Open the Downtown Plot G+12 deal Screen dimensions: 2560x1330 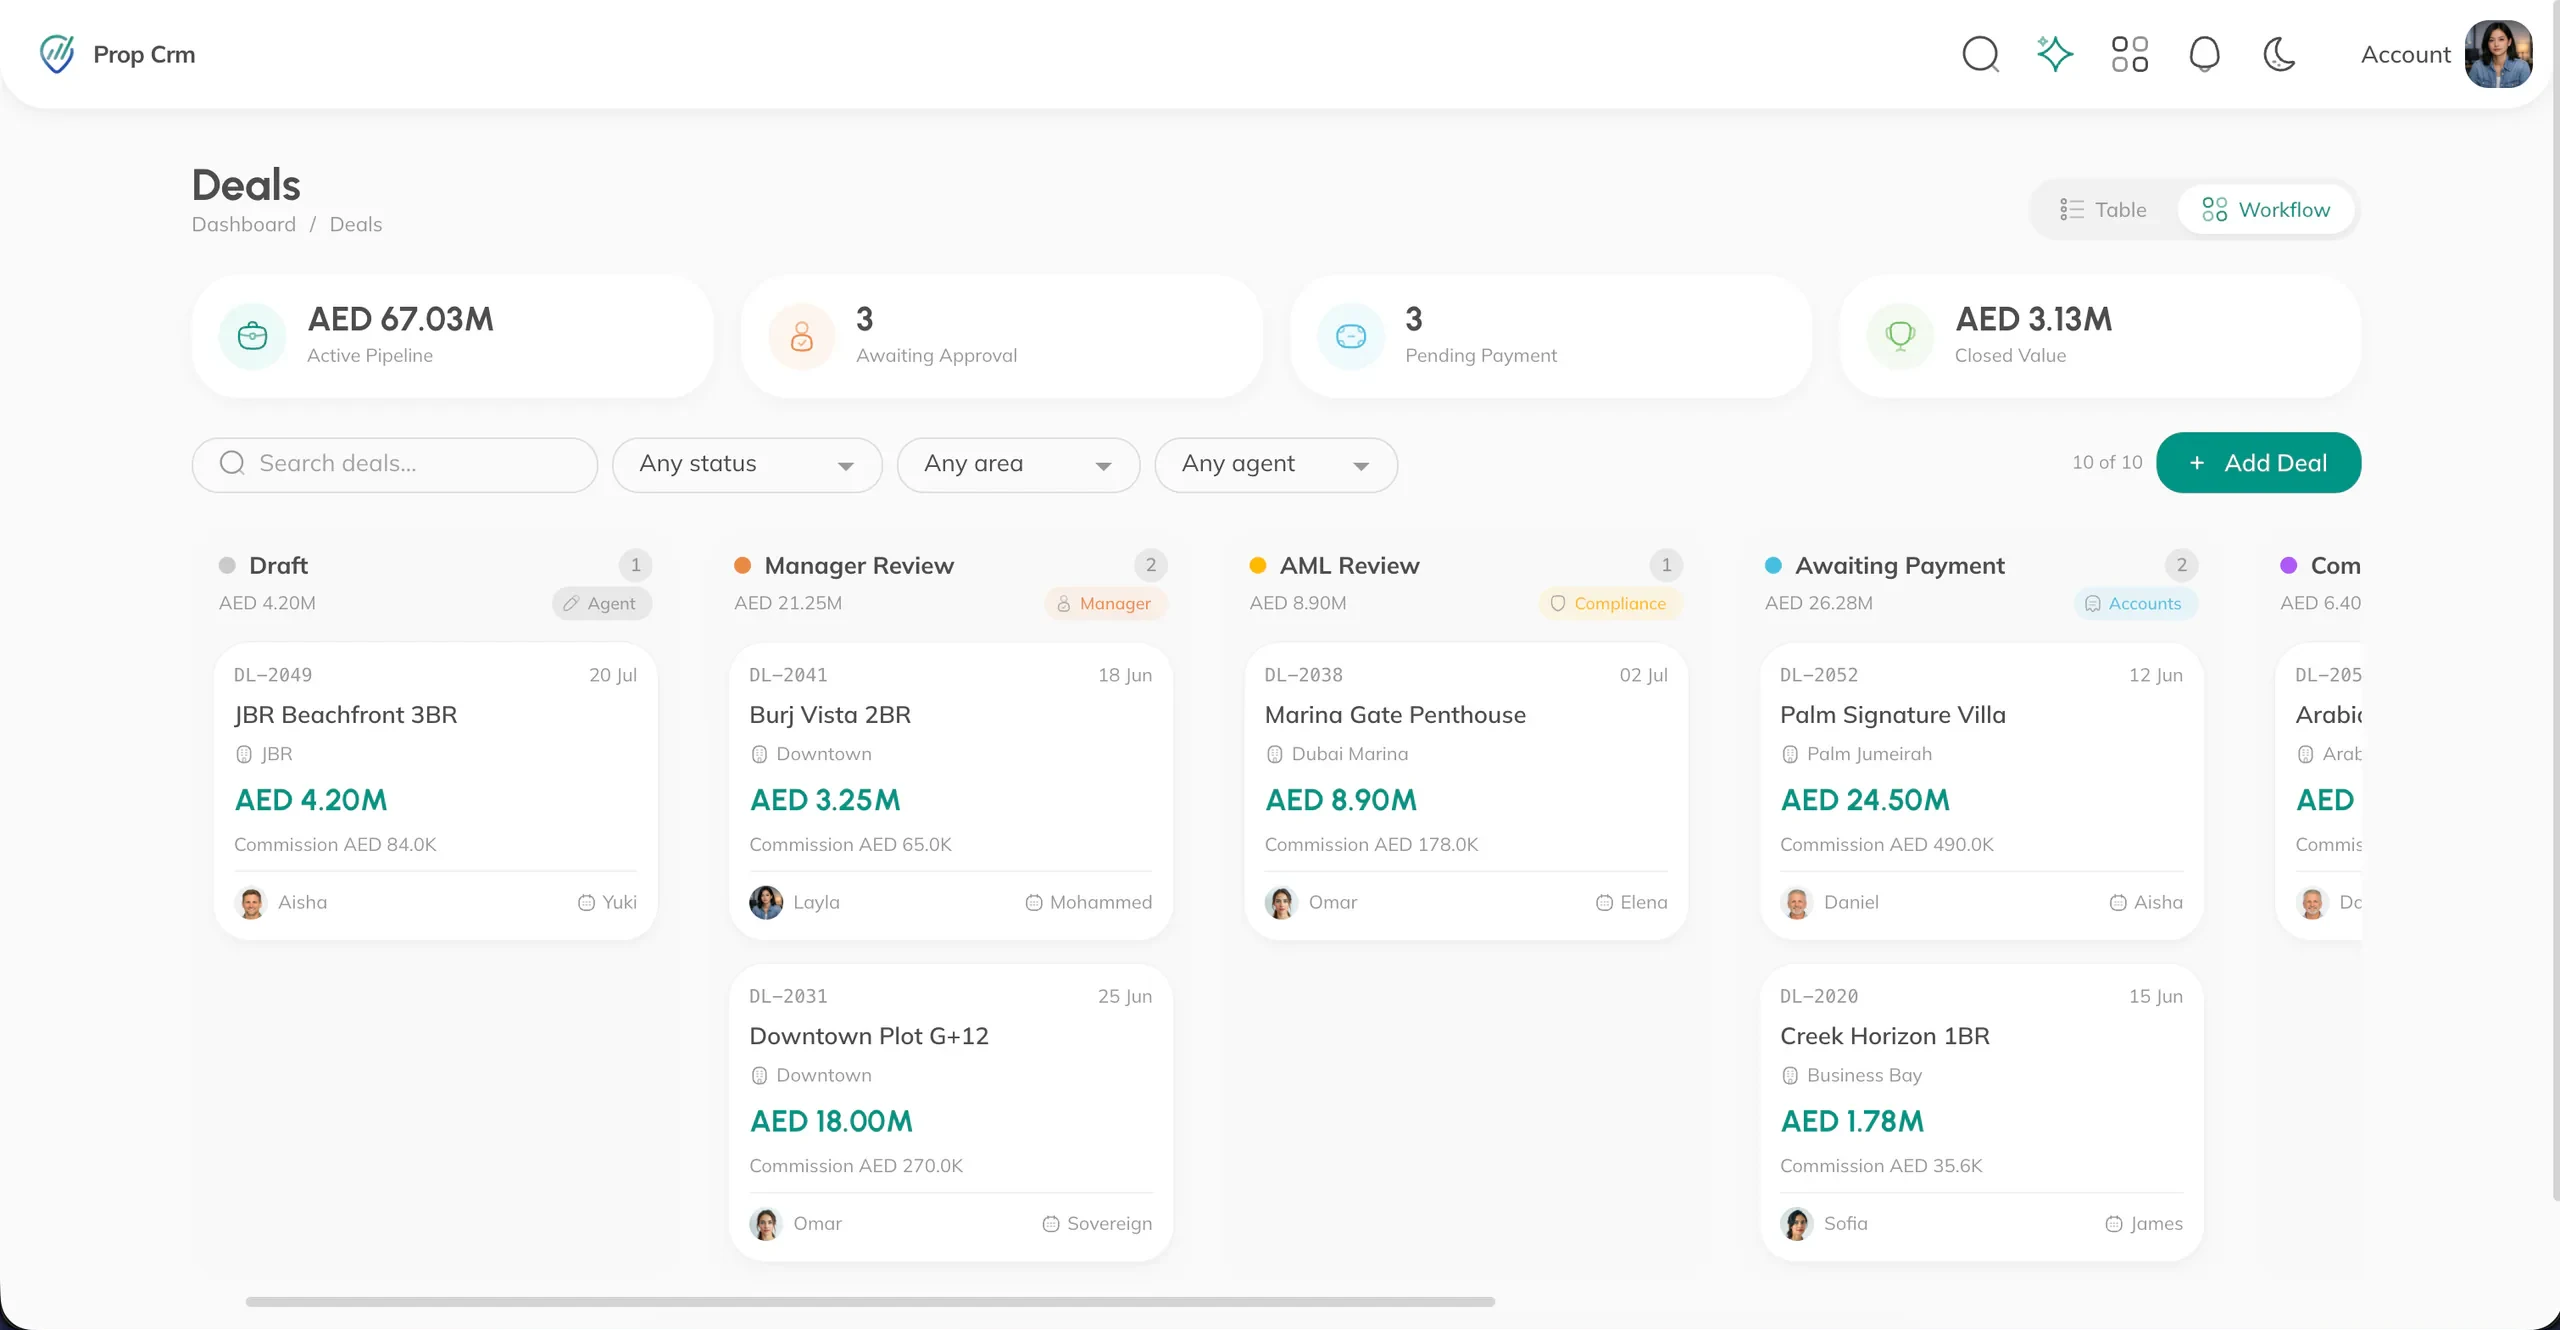pos(950,1112)
